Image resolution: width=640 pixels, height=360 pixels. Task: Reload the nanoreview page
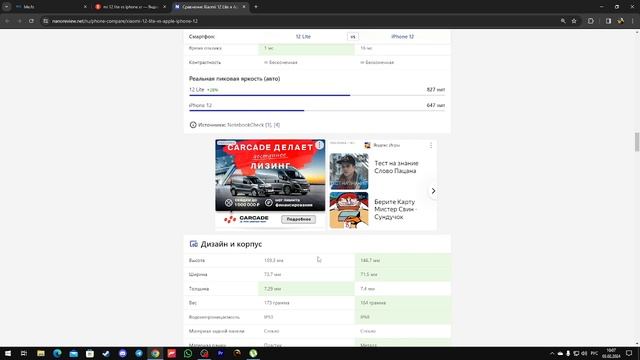click(x=31, y=21)
